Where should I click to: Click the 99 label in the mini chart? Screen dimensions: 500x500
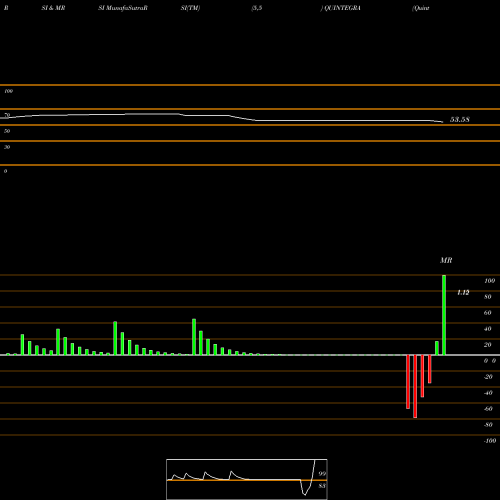pyautogui.click(x=322, y=474)
